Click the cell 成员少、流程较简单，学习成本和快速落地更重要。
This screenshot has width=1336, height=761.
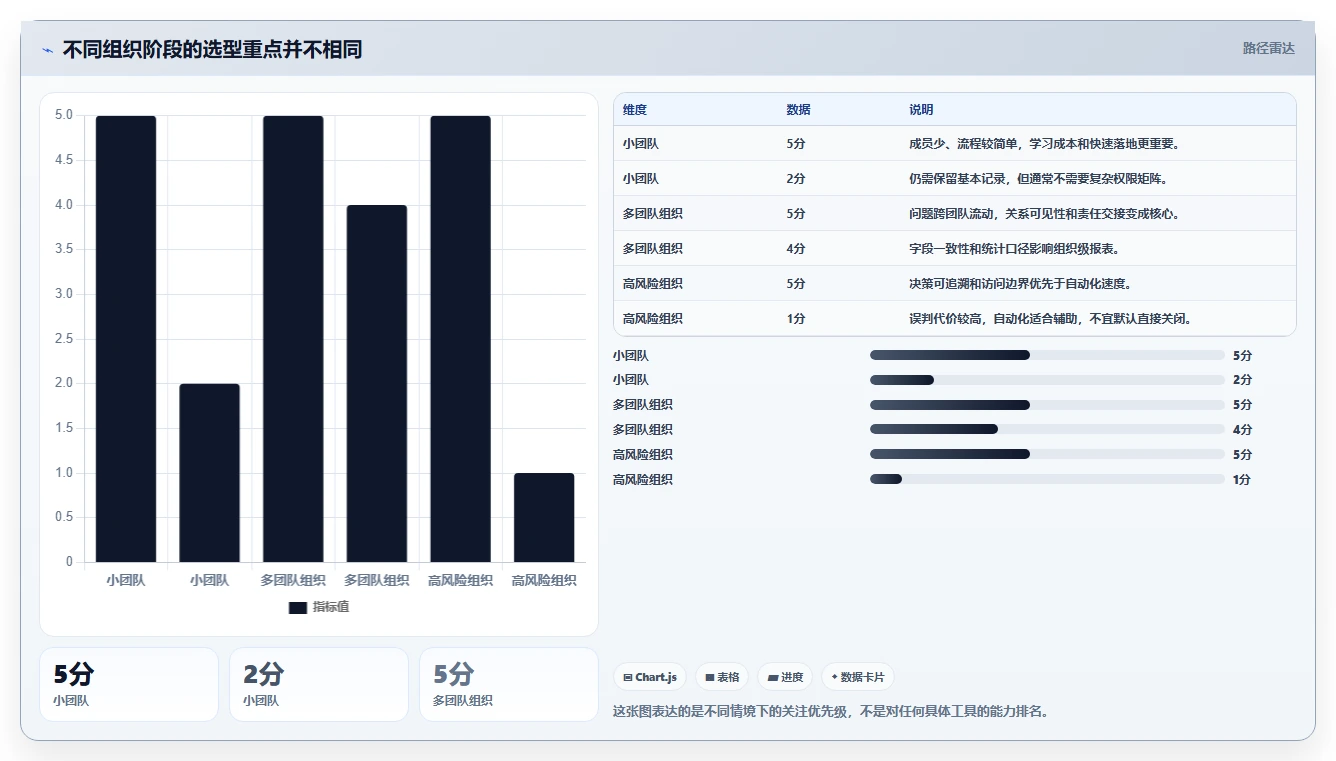tap(1045, 144)
